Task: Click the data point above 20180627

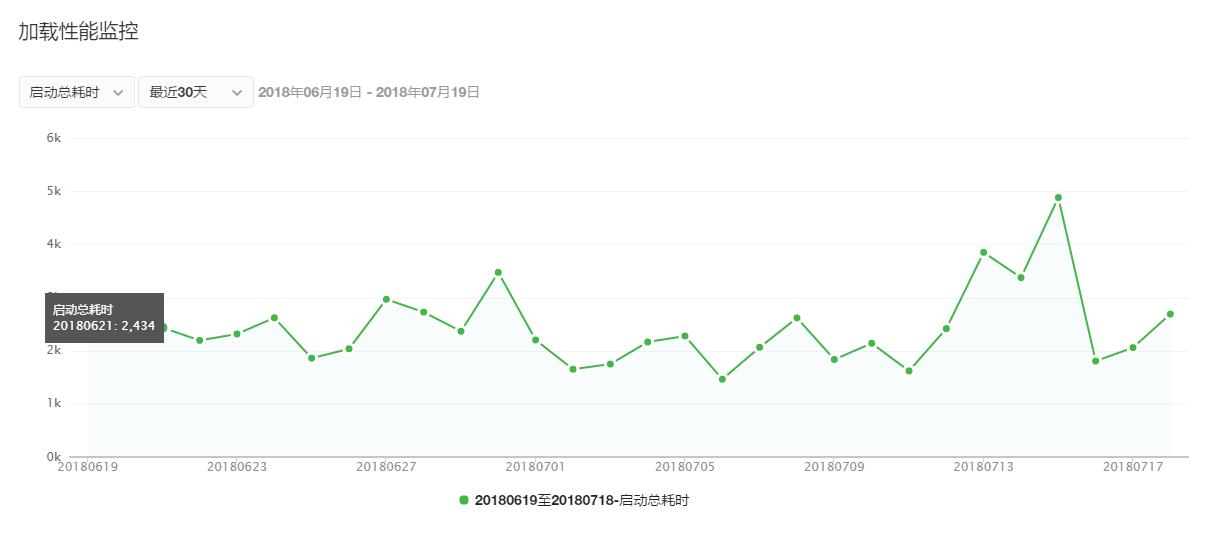Action: (x=386, y=299)
